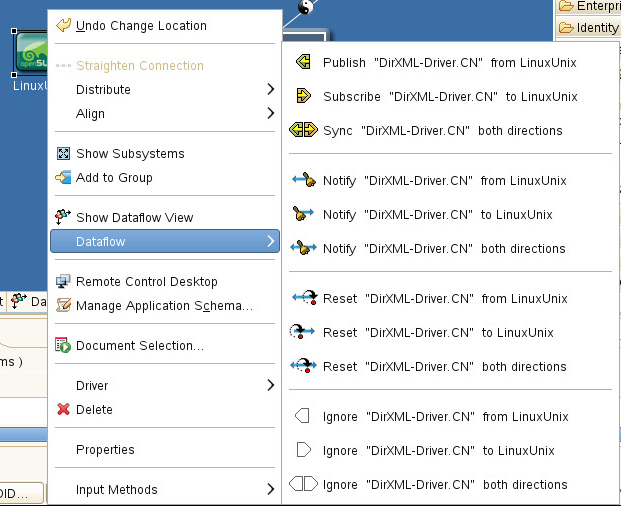
Task: Select Show Subsystems
Action: 165,154
